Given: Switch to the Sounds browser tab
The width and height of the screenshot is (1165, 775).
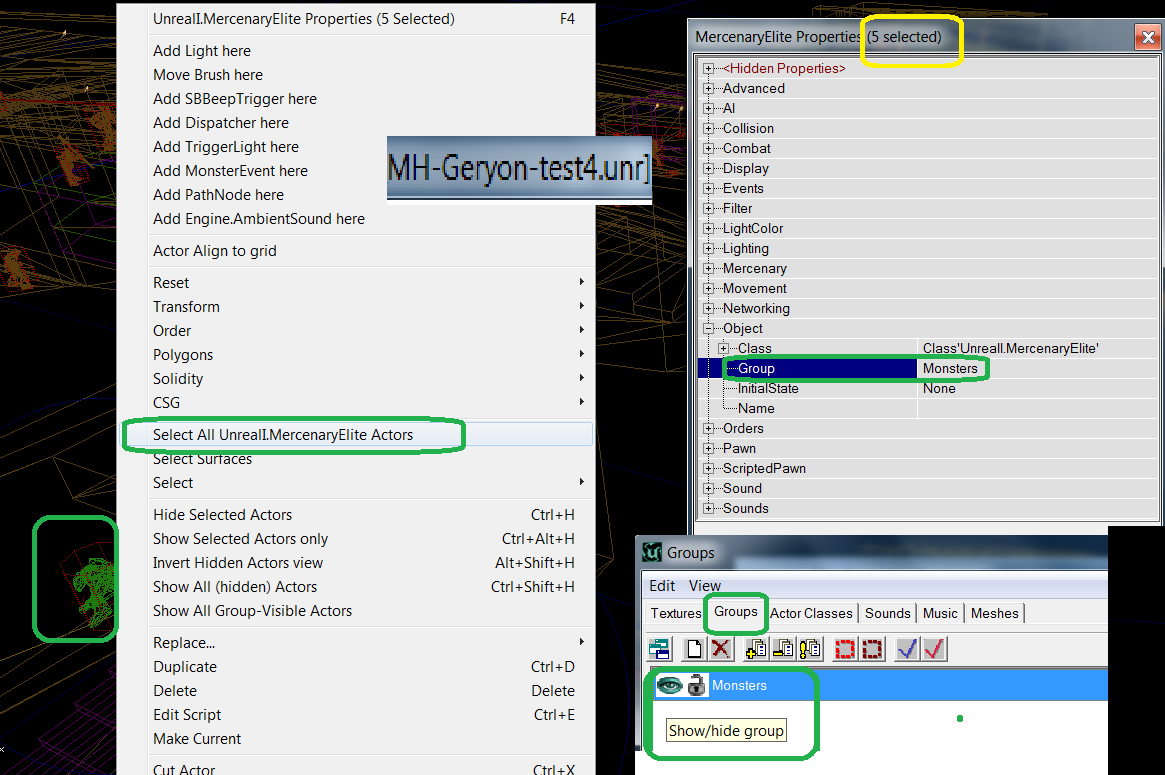Looking at the screenshot, I should tap(888, 614).
